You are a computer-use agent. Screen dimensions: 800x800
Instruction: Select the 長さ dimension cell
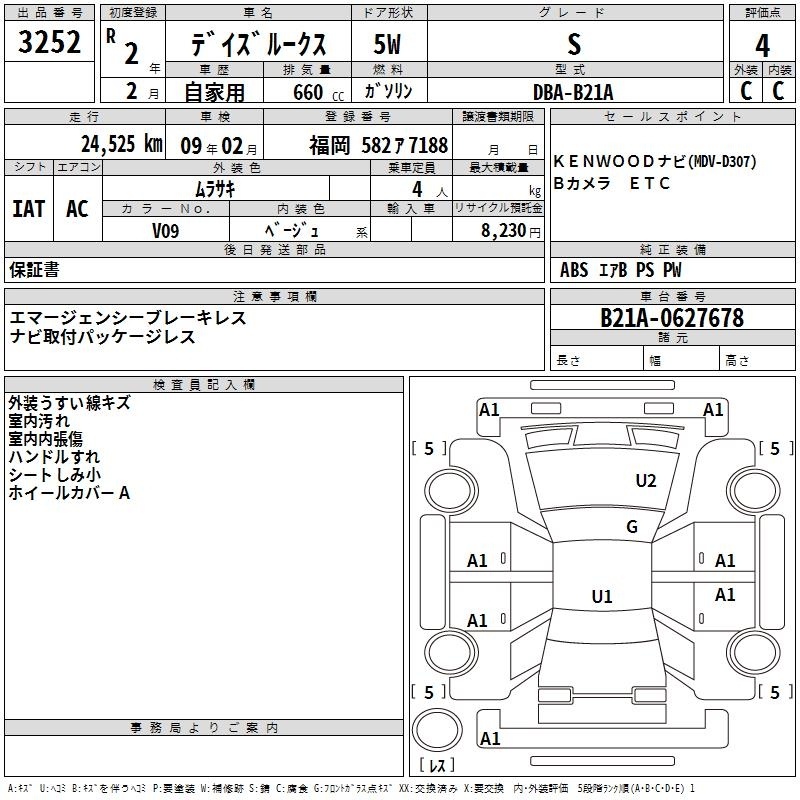tap(597, 358)
